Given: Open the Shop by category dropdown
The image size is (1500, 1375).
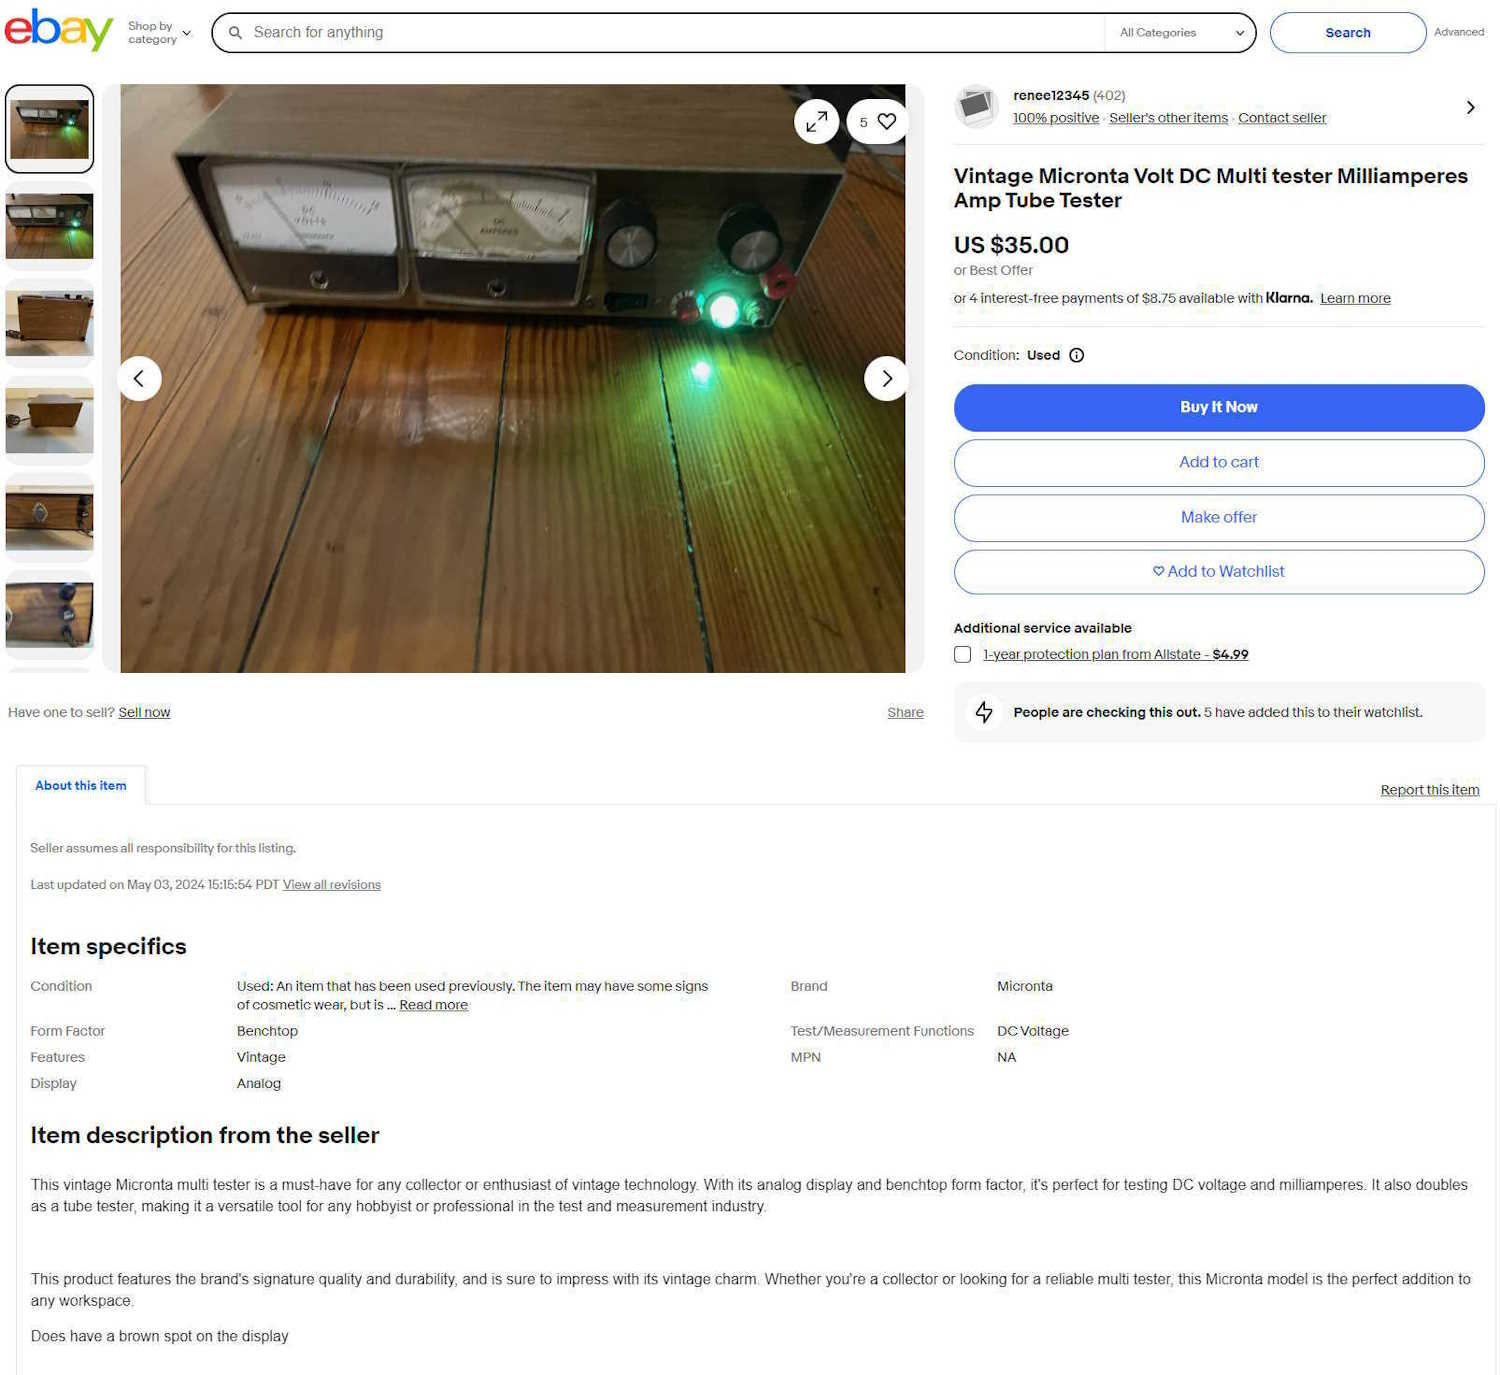Looking at the screenshot, I should click(158, 33).
